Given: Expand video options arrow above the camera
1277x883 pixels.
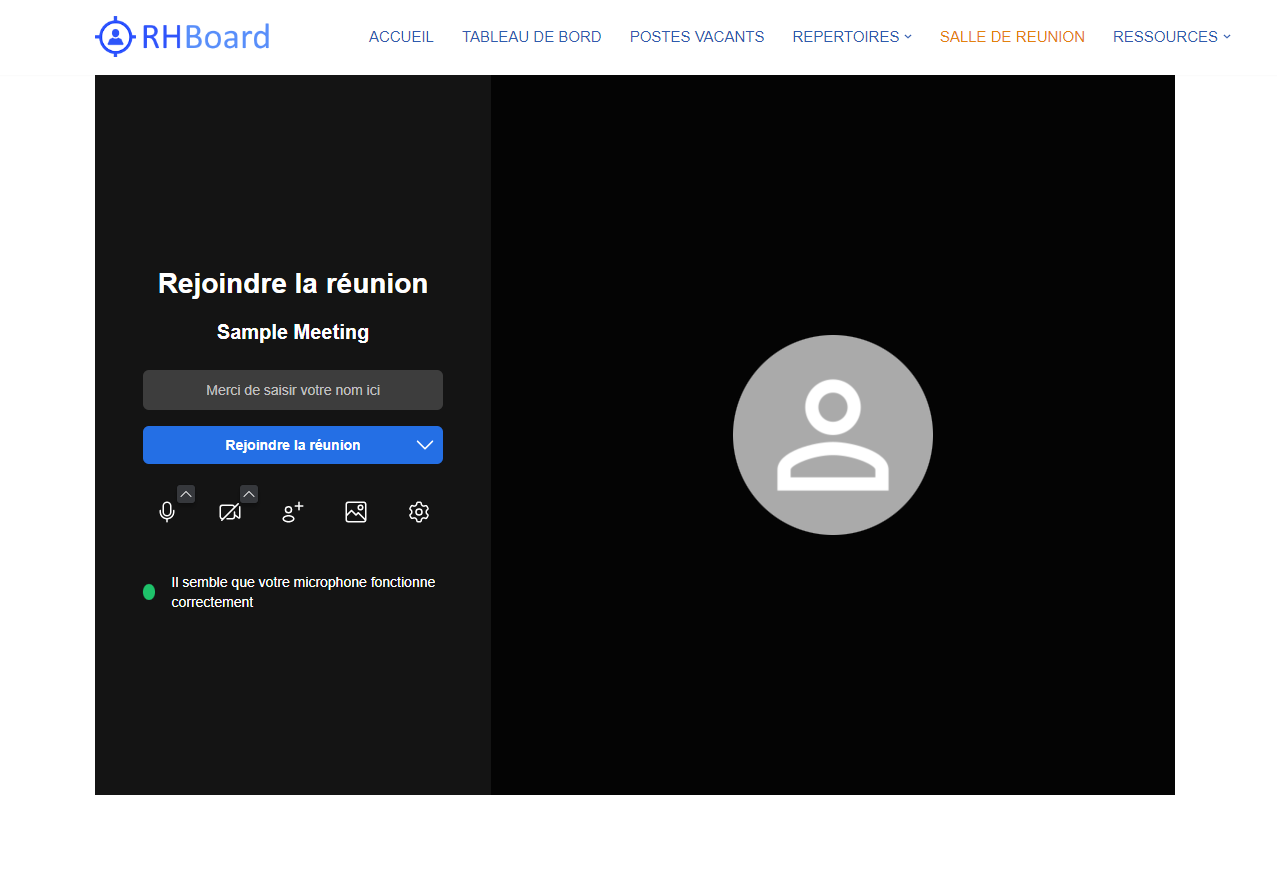Looking at the screenshot, I should [x=249, y=493].
